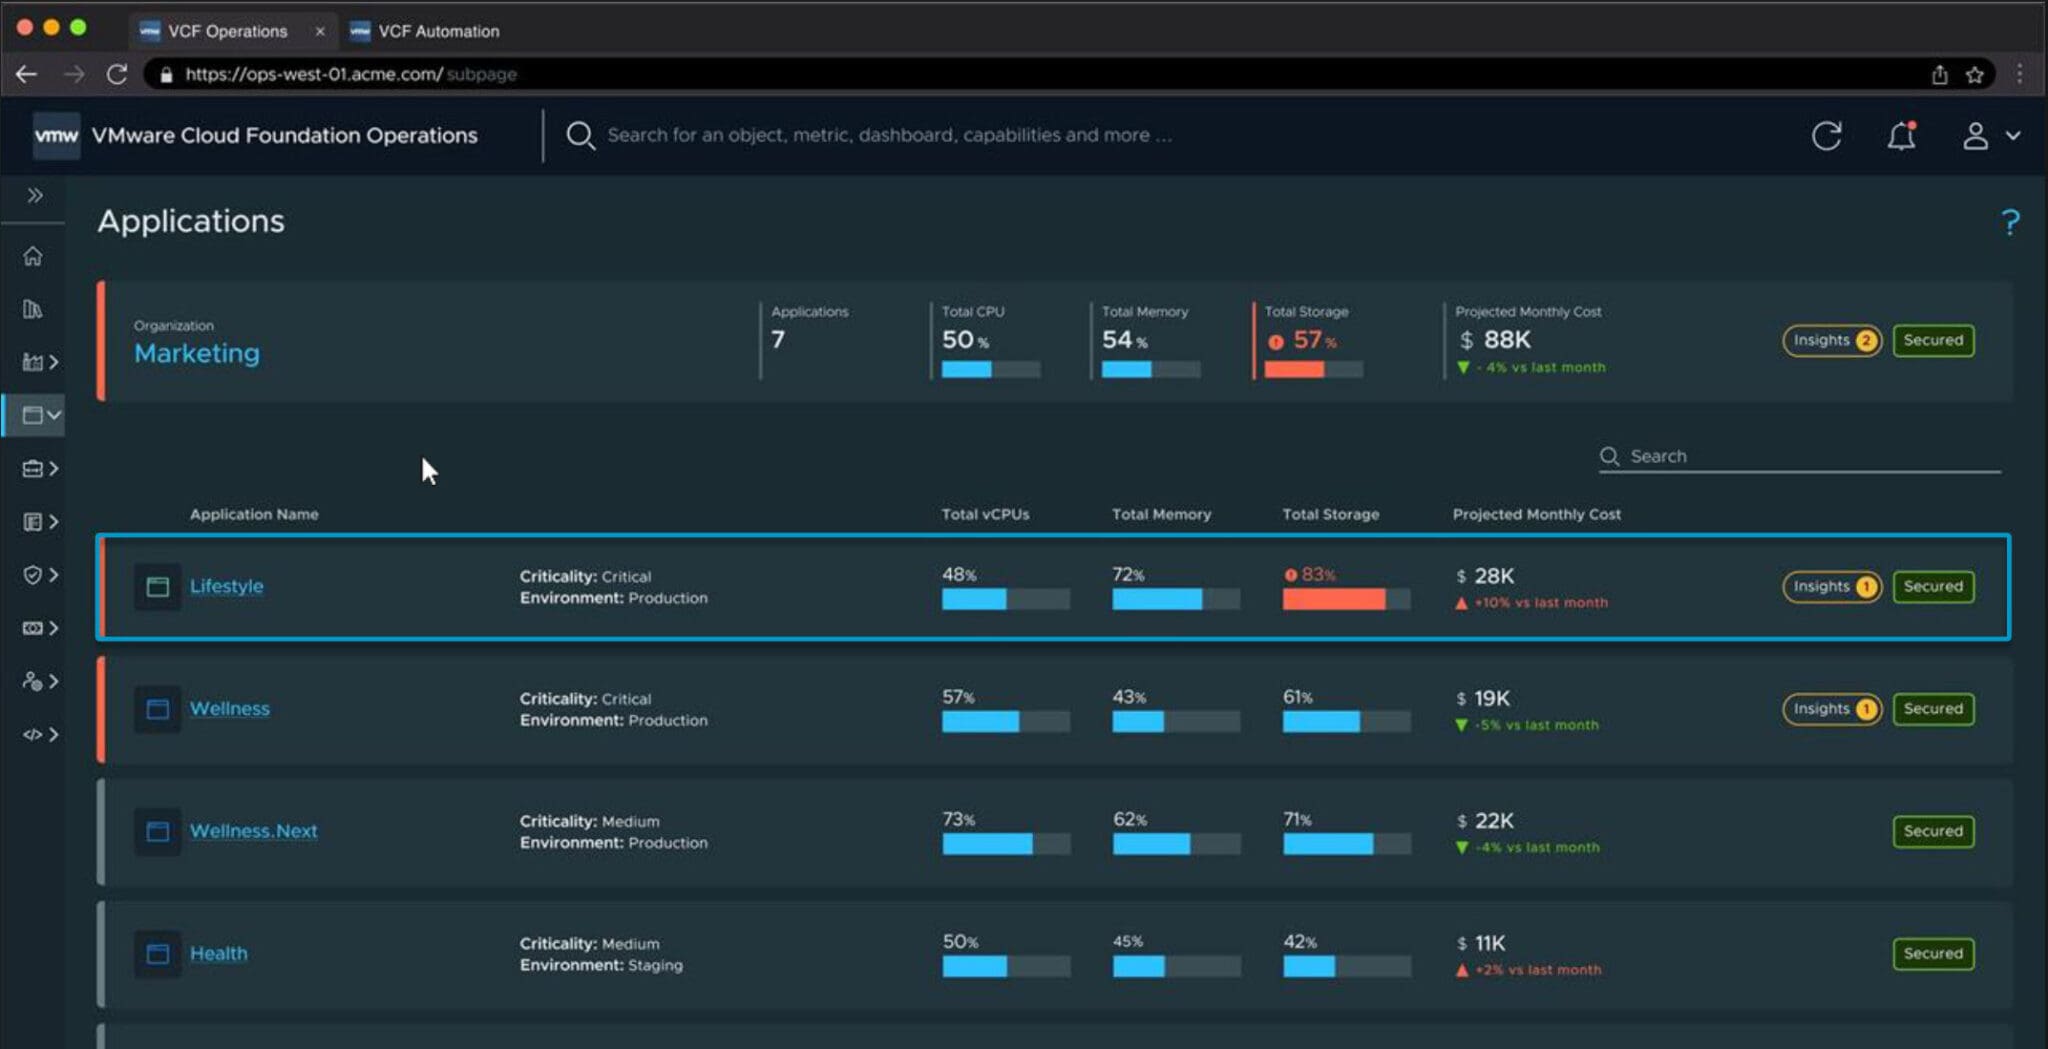Click the notifications bell icon

[x=1901, y=136]
